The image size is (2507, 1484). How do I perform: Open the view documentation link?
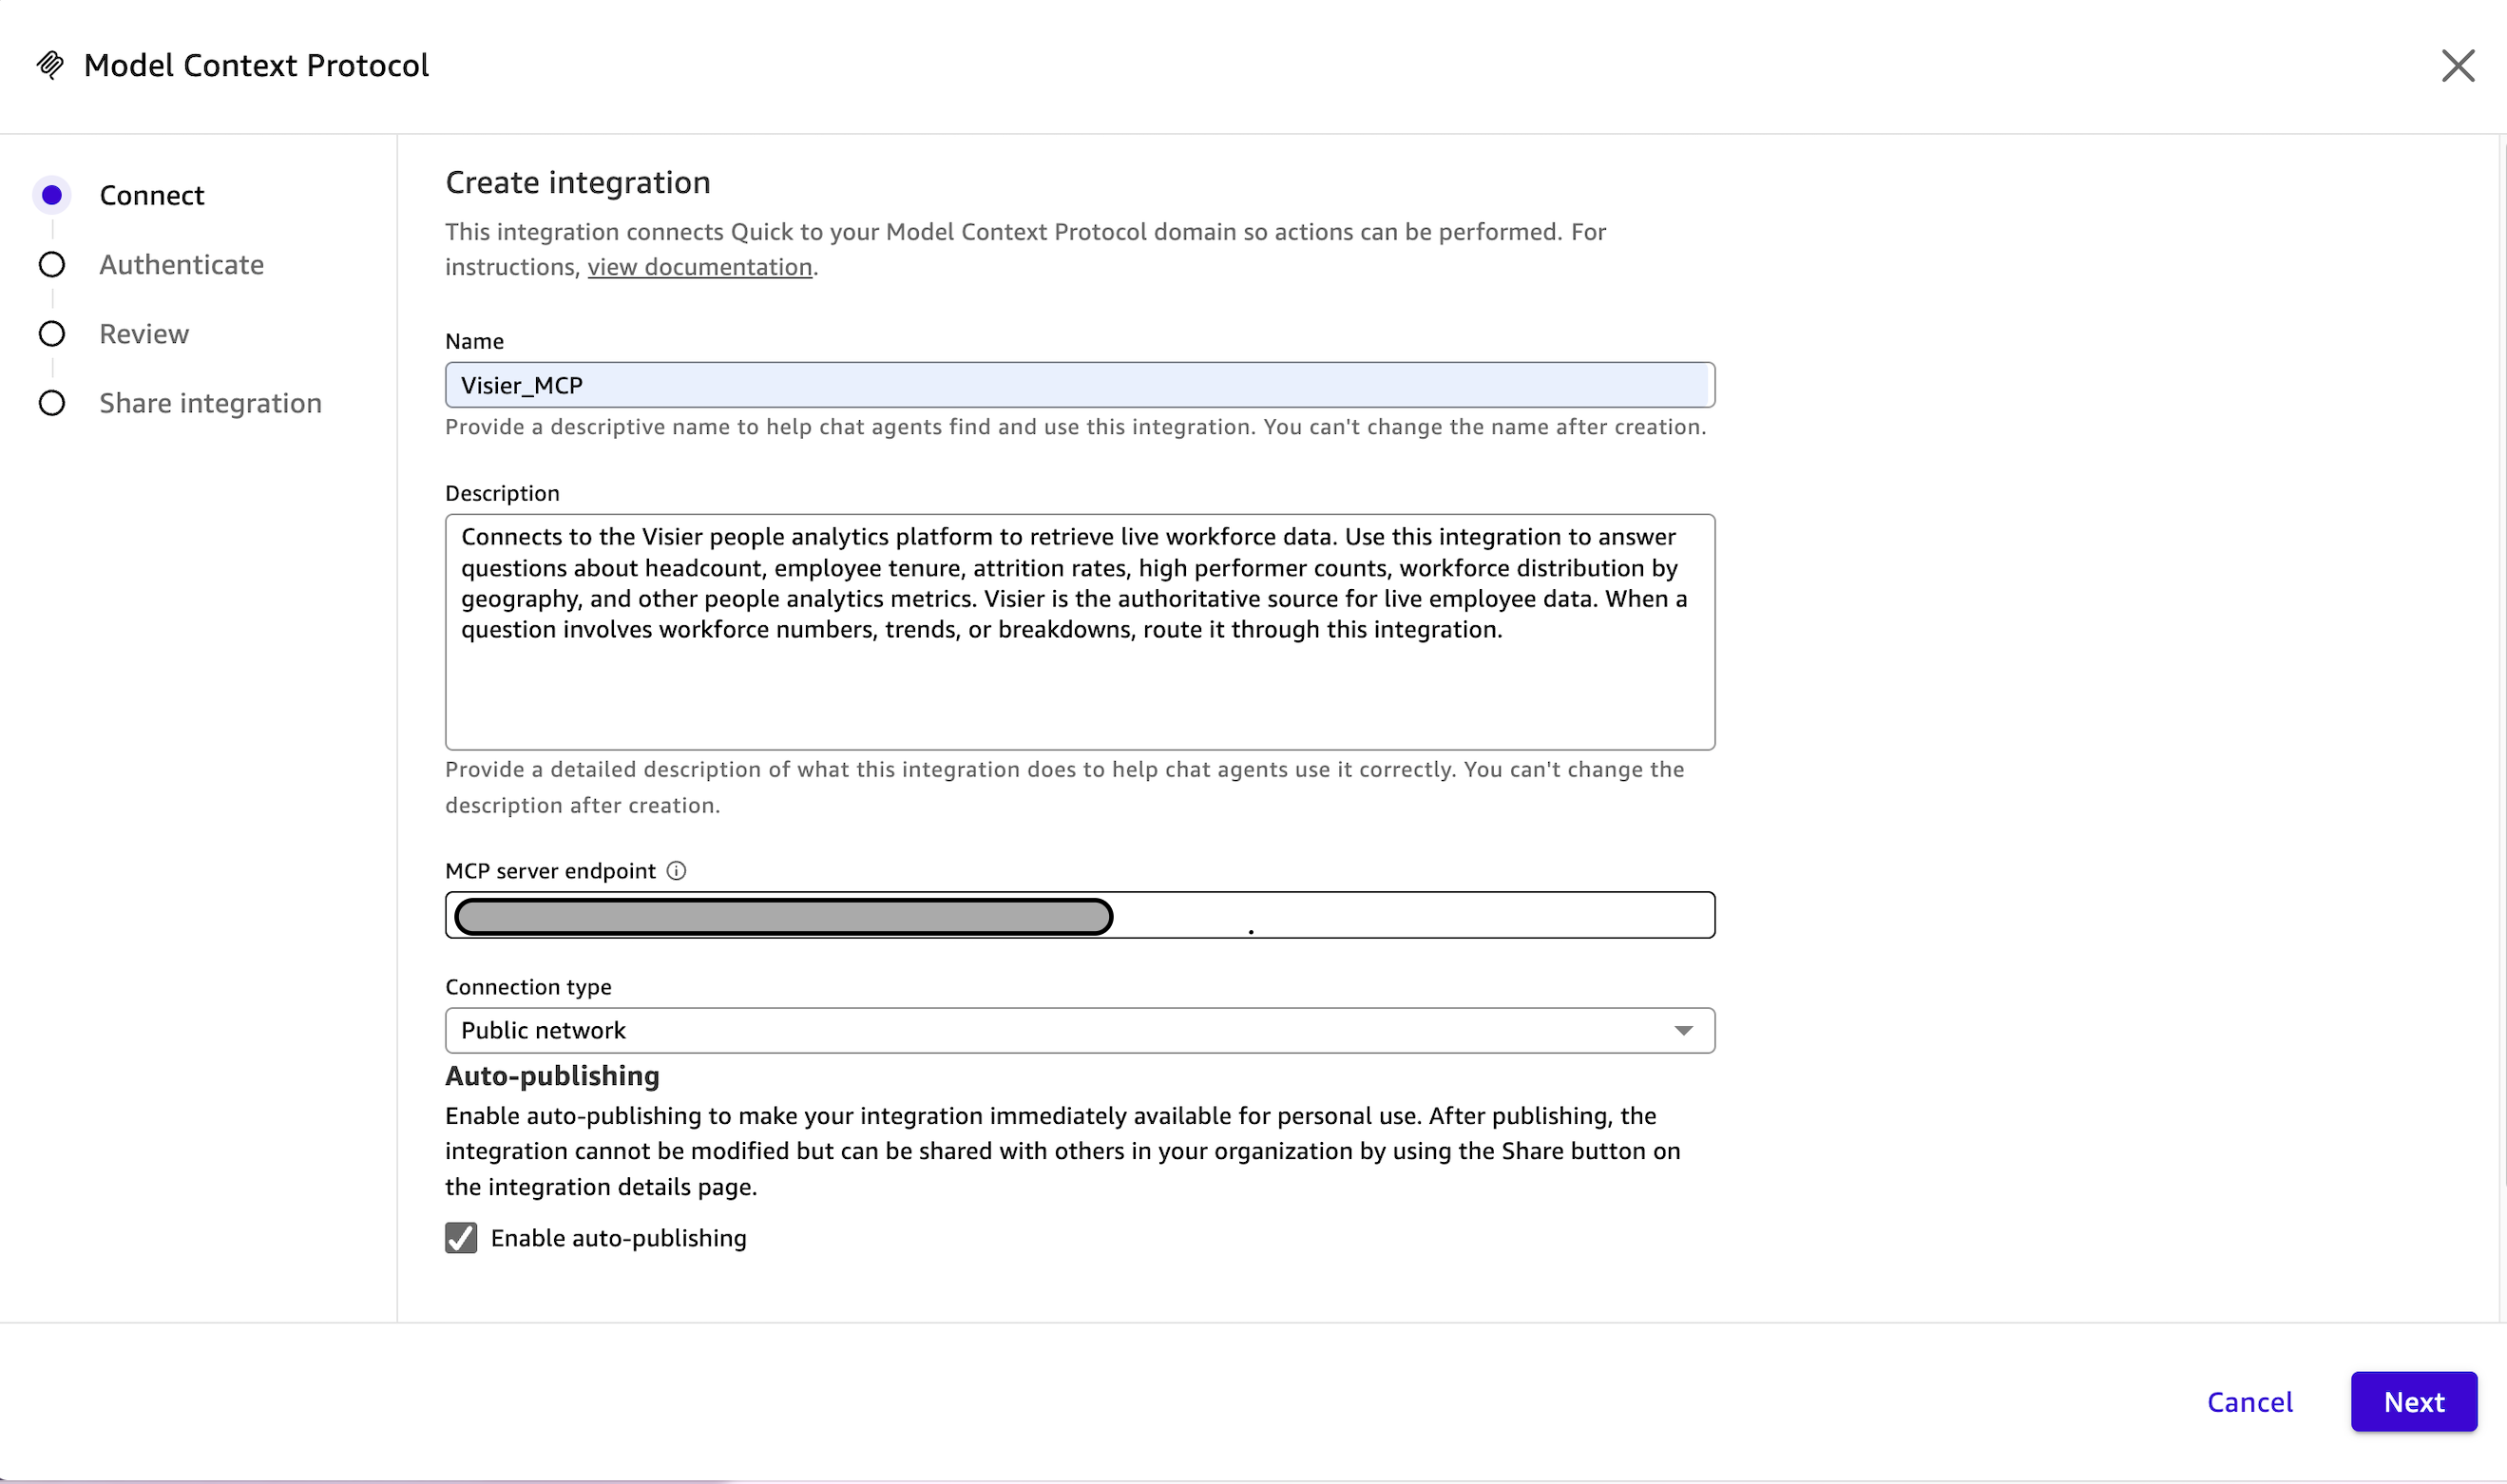700,266
